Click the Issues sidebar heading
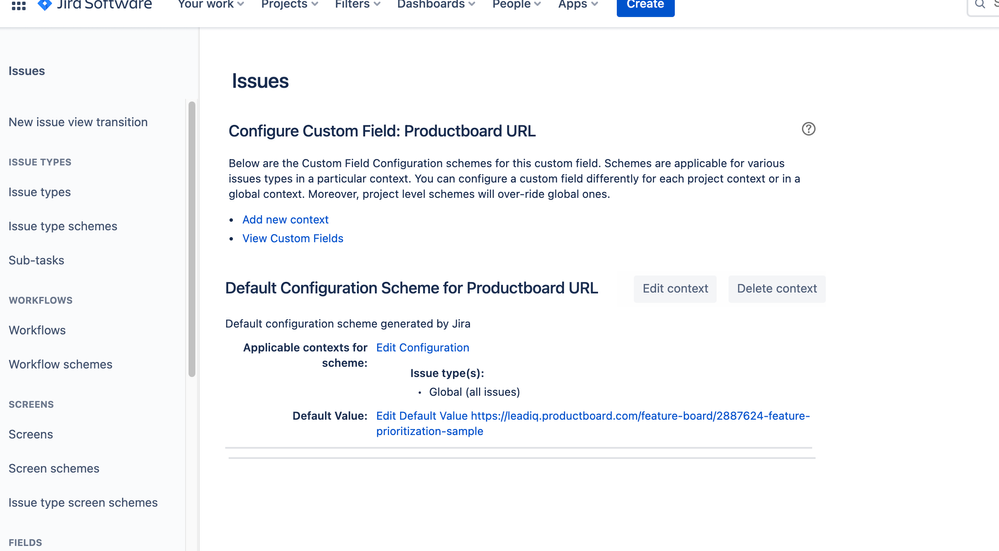The image size is (999, 551). [27, 71]
